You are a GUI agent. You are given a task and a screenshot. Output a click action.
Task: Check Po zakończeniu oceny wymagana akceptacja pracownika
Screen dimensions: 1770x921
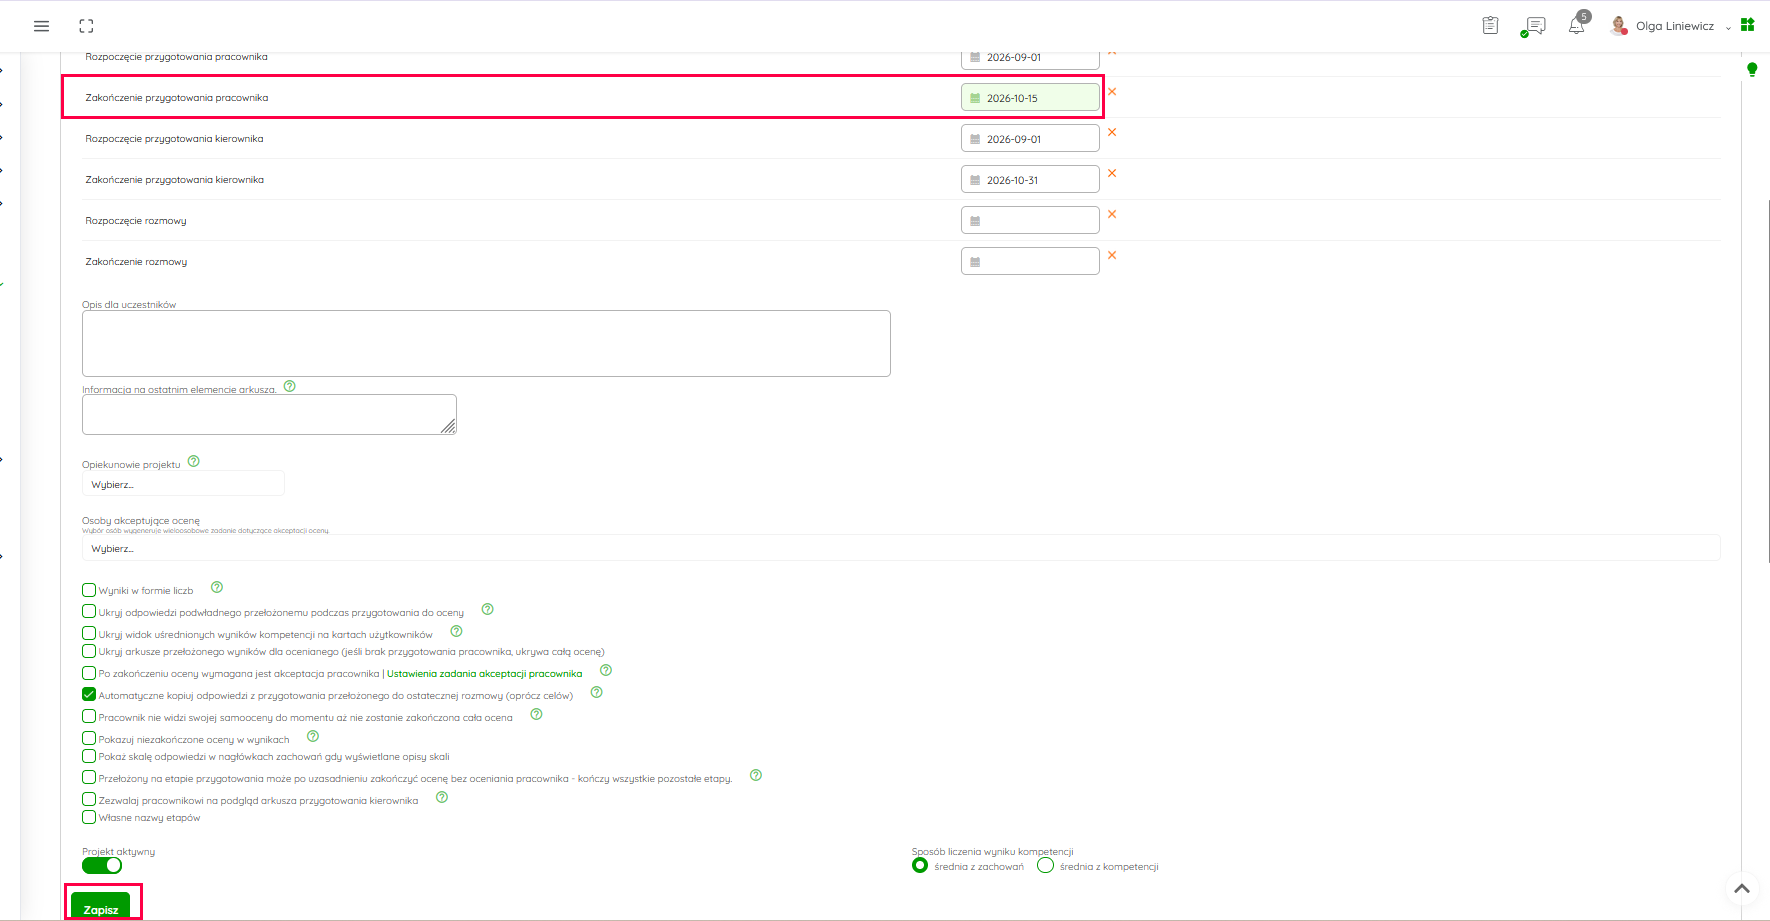point(89,673)
